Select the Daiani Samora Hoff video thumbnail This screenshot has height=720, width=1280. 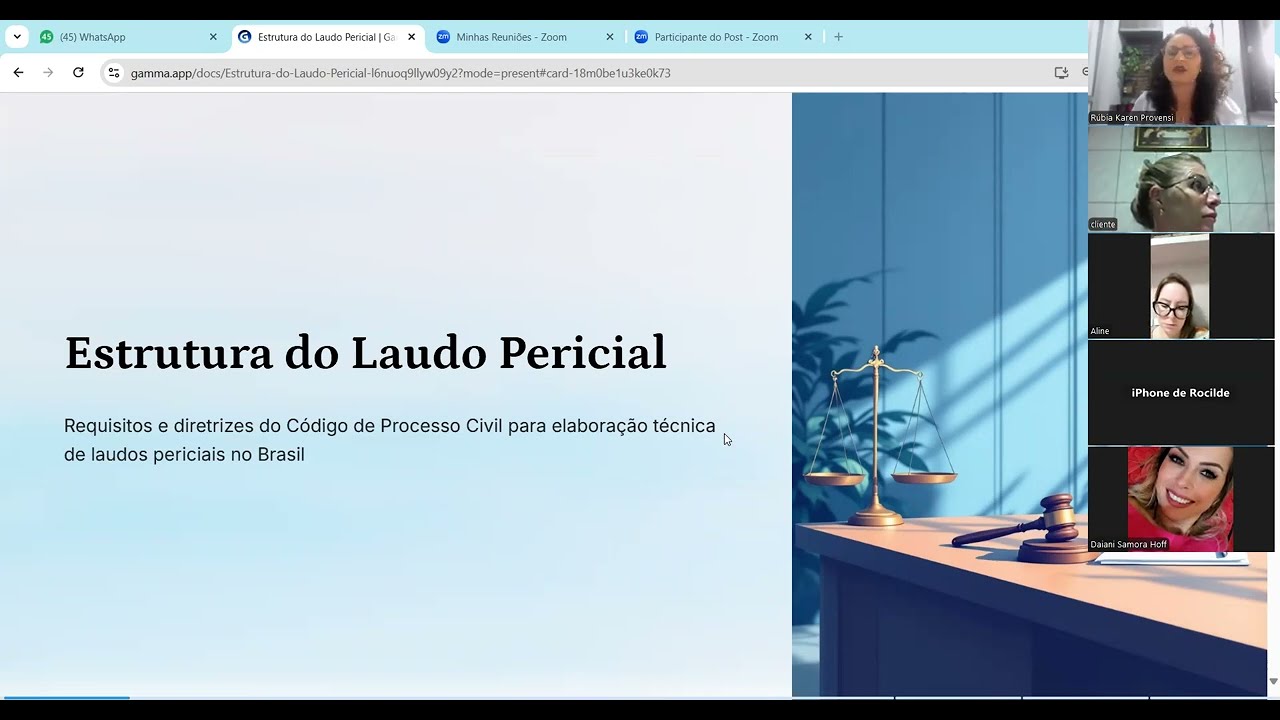(x=1181, y=499)
